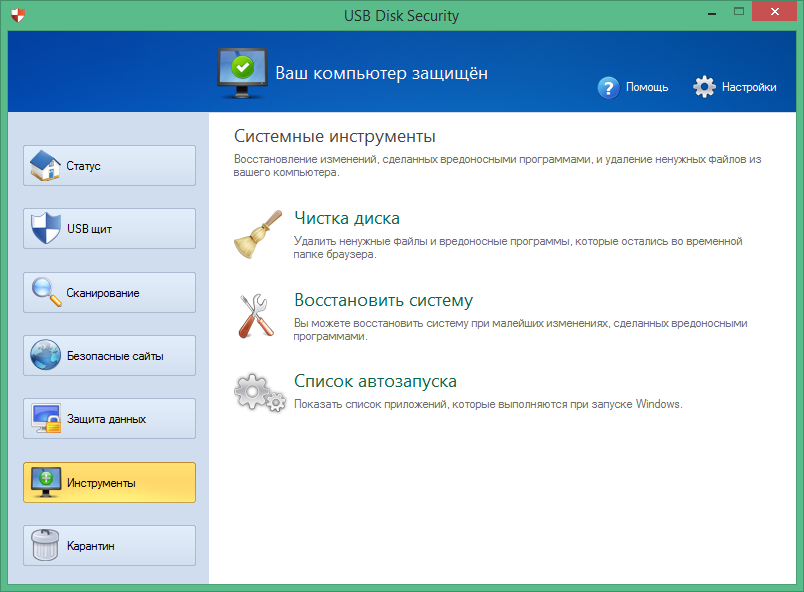Screen dimensions: 804x592
Task: Open the Настройки settings link
Action: coord(749,87)
